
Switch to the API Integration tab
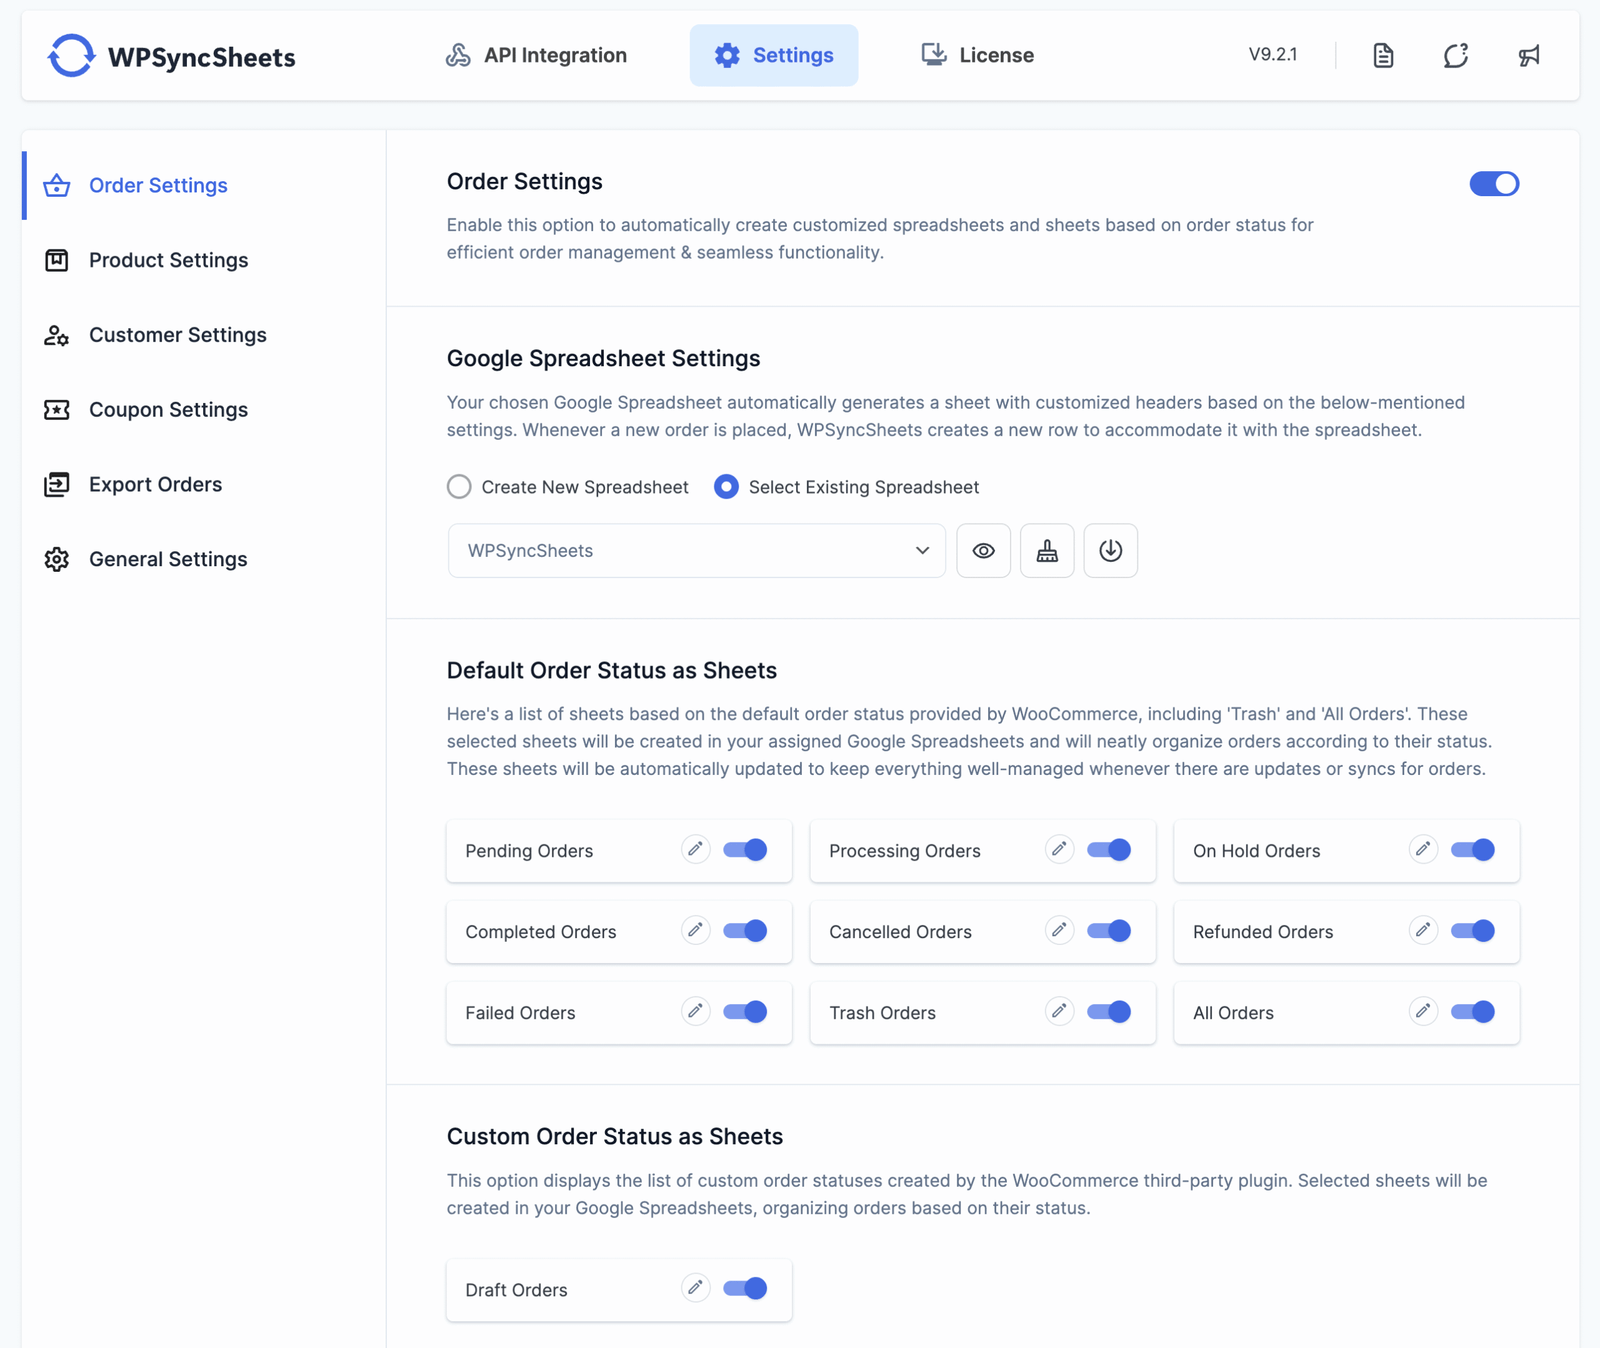537,56
